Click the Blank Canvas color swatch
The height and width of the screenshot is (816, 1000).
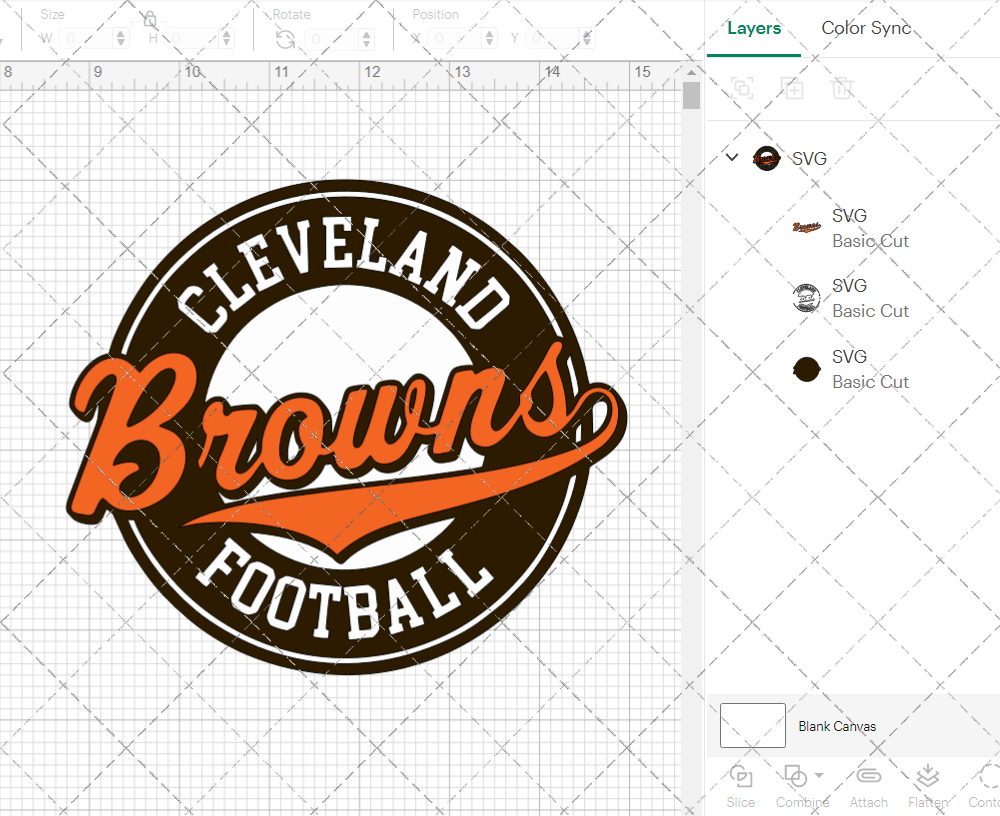(x=752, y=725)
